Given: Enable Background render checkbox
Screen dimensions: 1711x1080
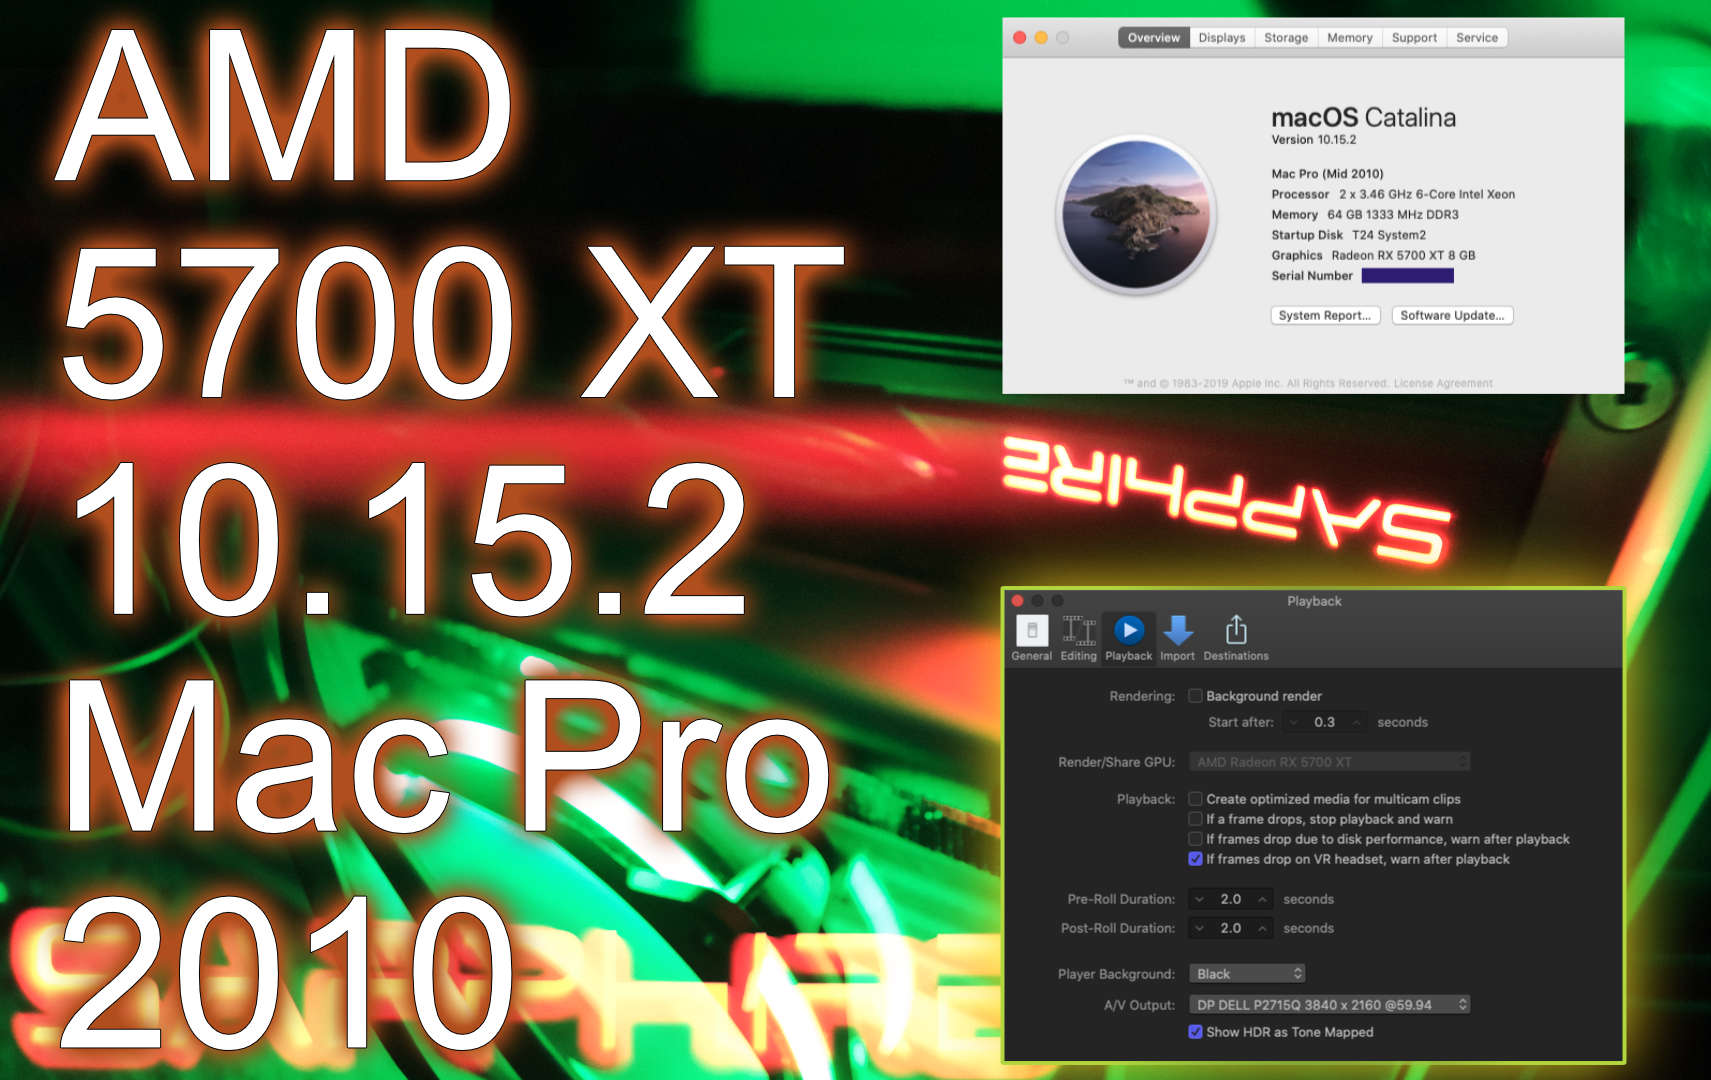Looking at the screenshot, I should coord(1195,696).
